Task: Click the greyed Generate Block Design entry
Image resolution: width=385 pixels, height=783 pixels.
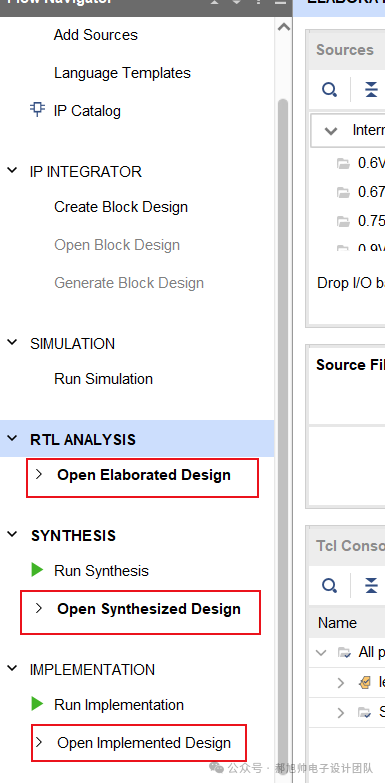Action: [129, 283]
